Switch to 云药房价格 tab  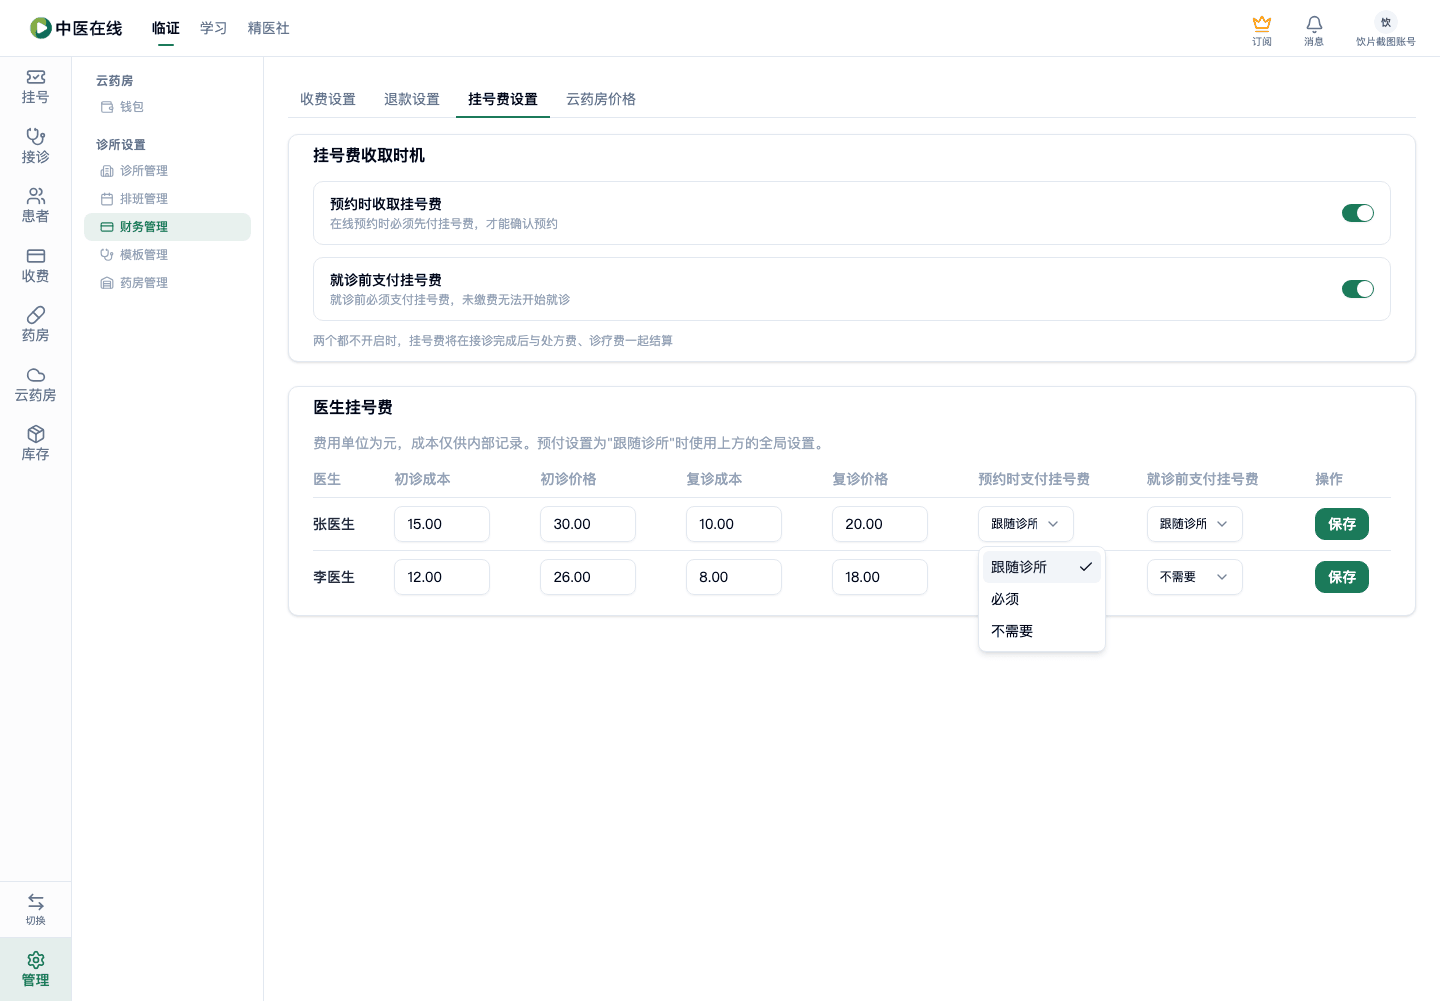(x=601, y=99)
